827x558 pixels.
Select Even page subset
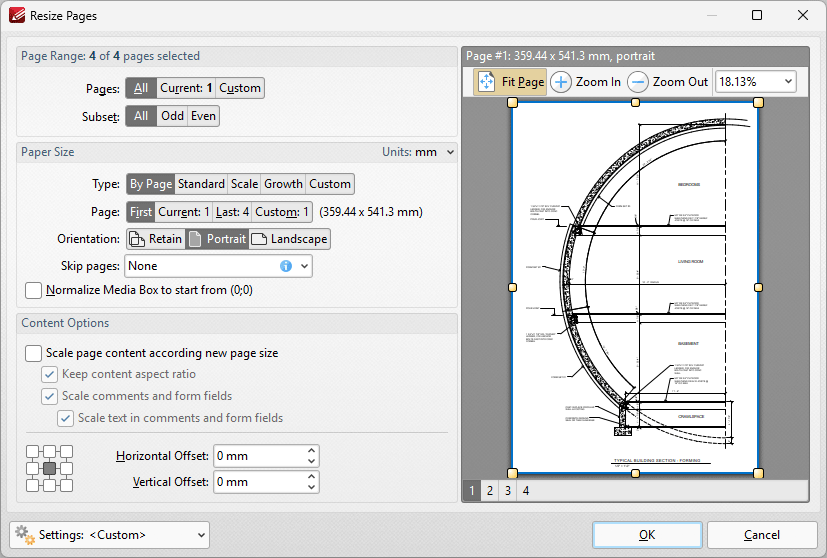203,116
